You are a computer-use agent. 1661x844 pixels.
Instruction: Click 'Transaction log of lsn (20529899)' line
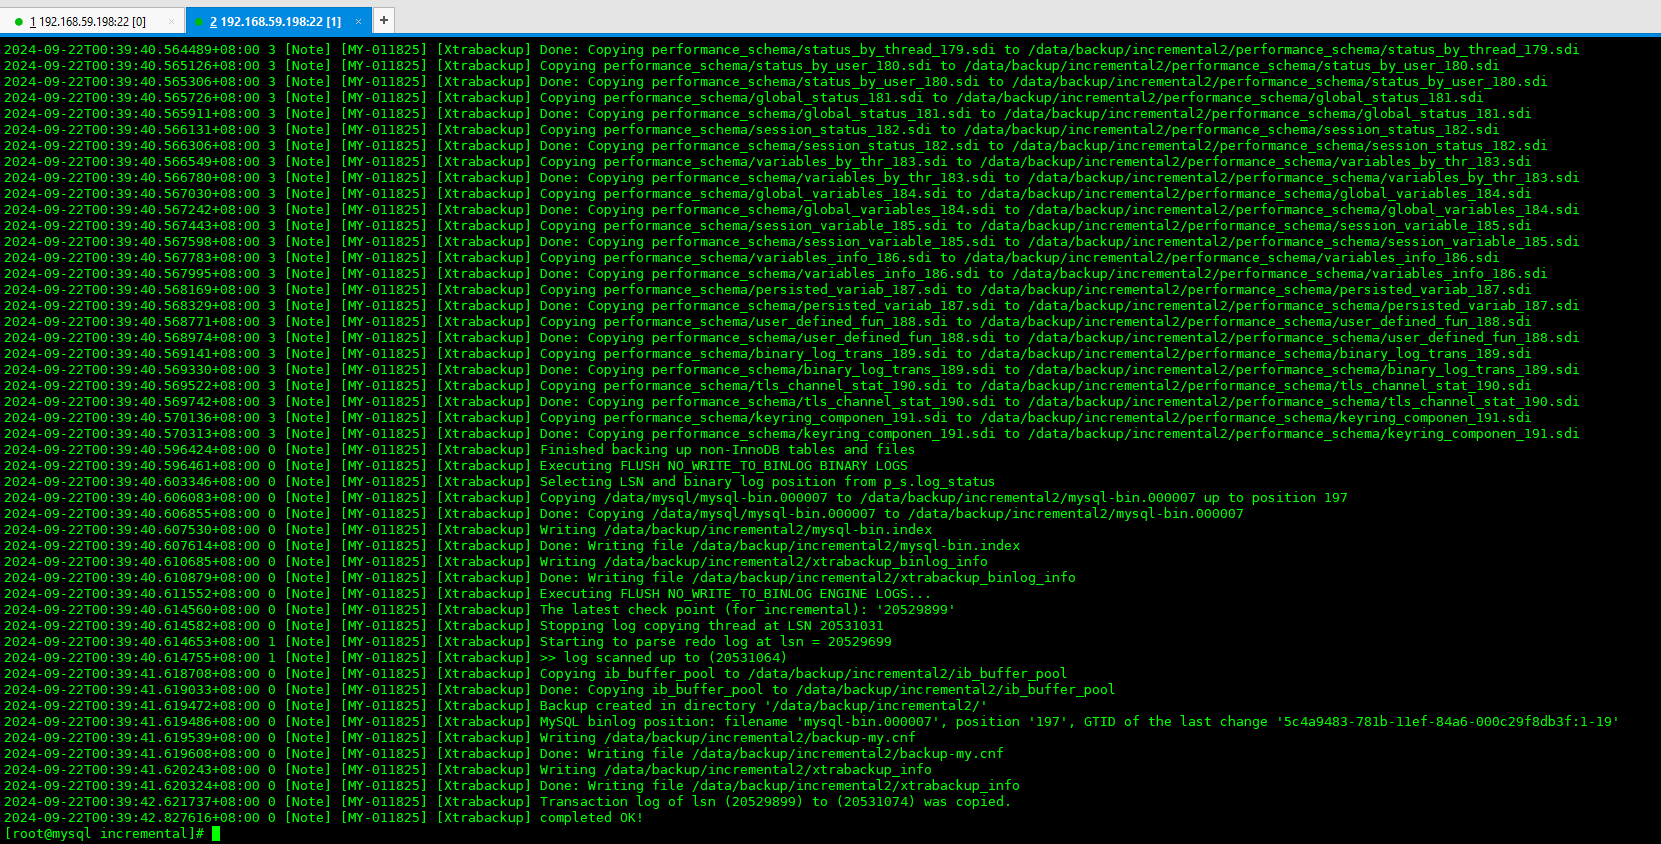pyautogui.click(x=508, y=802)
